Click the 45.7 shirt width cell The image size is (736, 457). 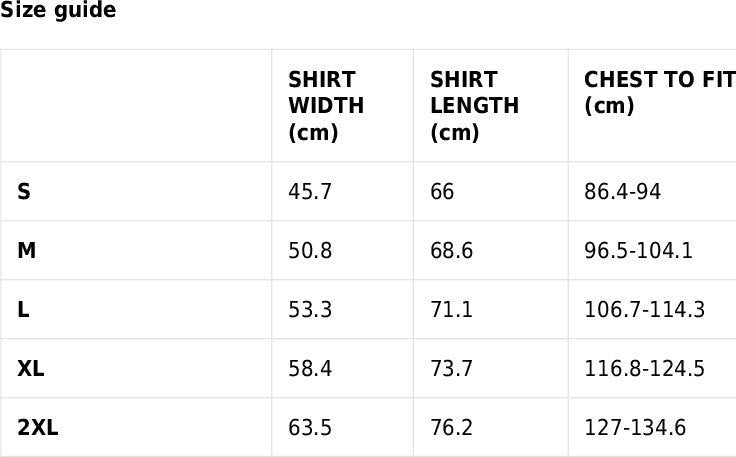[310, 191]
